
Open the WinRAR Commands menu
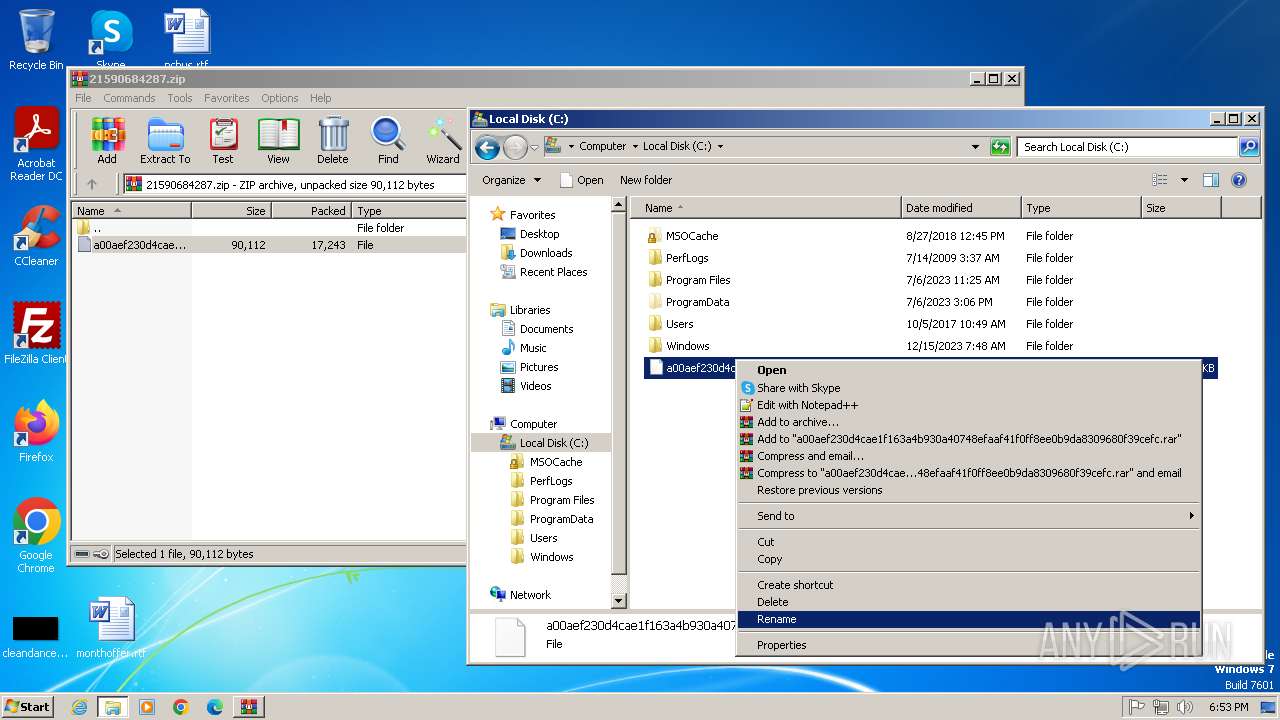pyautogui.click(x=129, y=98)
